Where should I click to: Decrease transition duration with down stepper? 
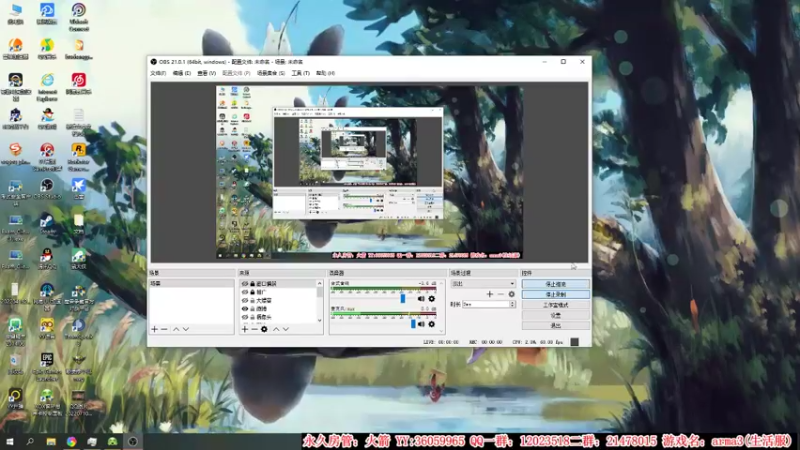[x=512, y=306]
